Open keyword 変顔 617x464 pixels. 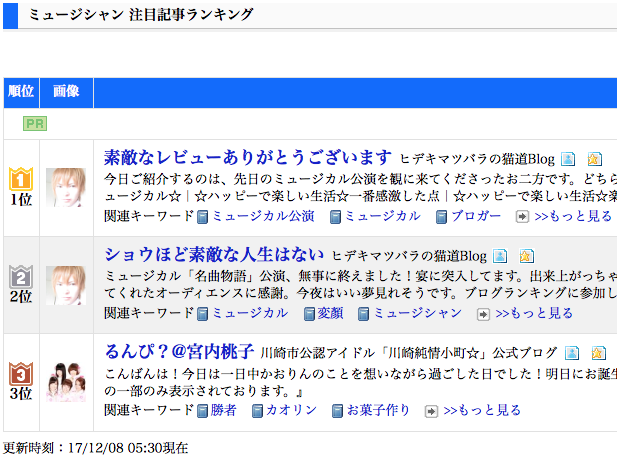coord(330,313)
